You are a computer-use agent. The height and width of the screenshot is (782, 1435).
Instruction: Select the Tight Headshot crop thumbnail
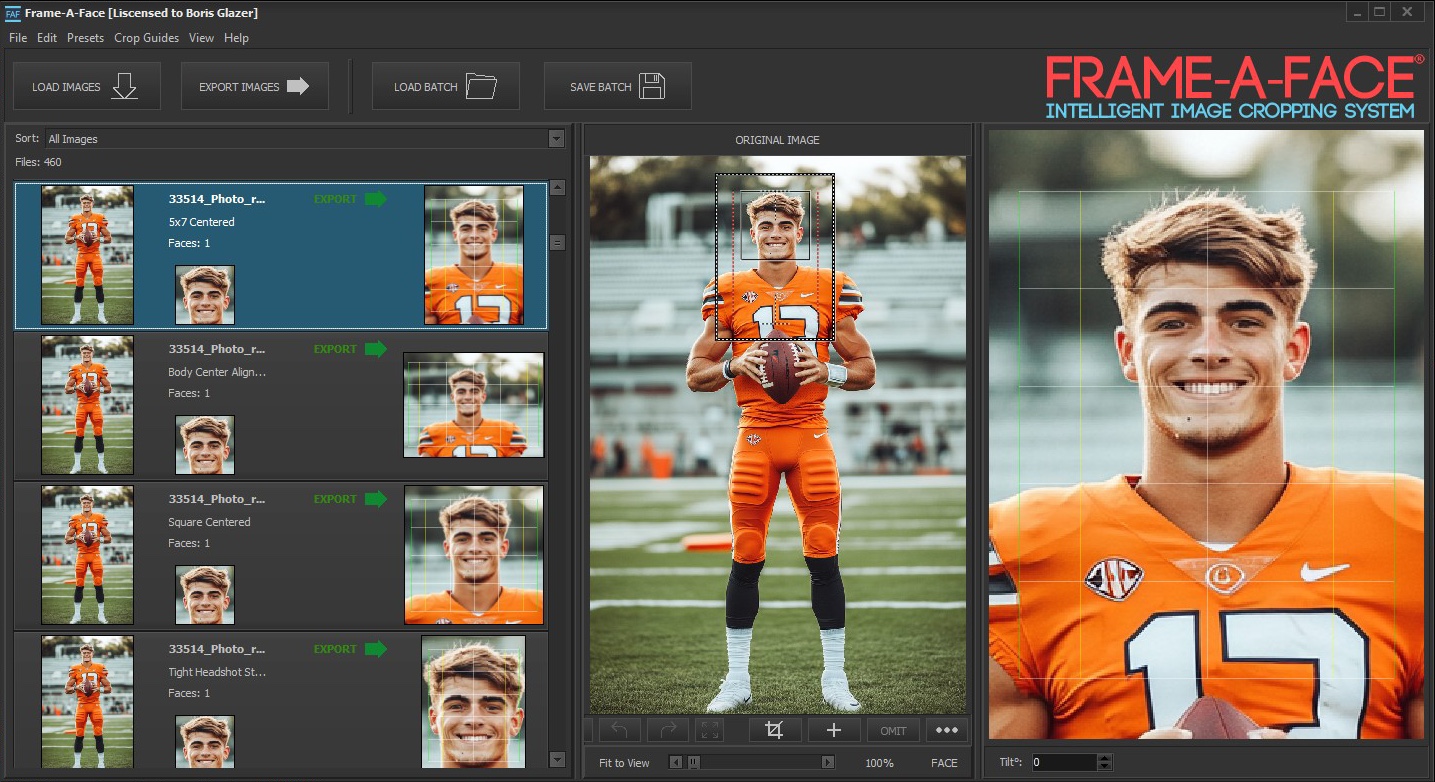473,702
